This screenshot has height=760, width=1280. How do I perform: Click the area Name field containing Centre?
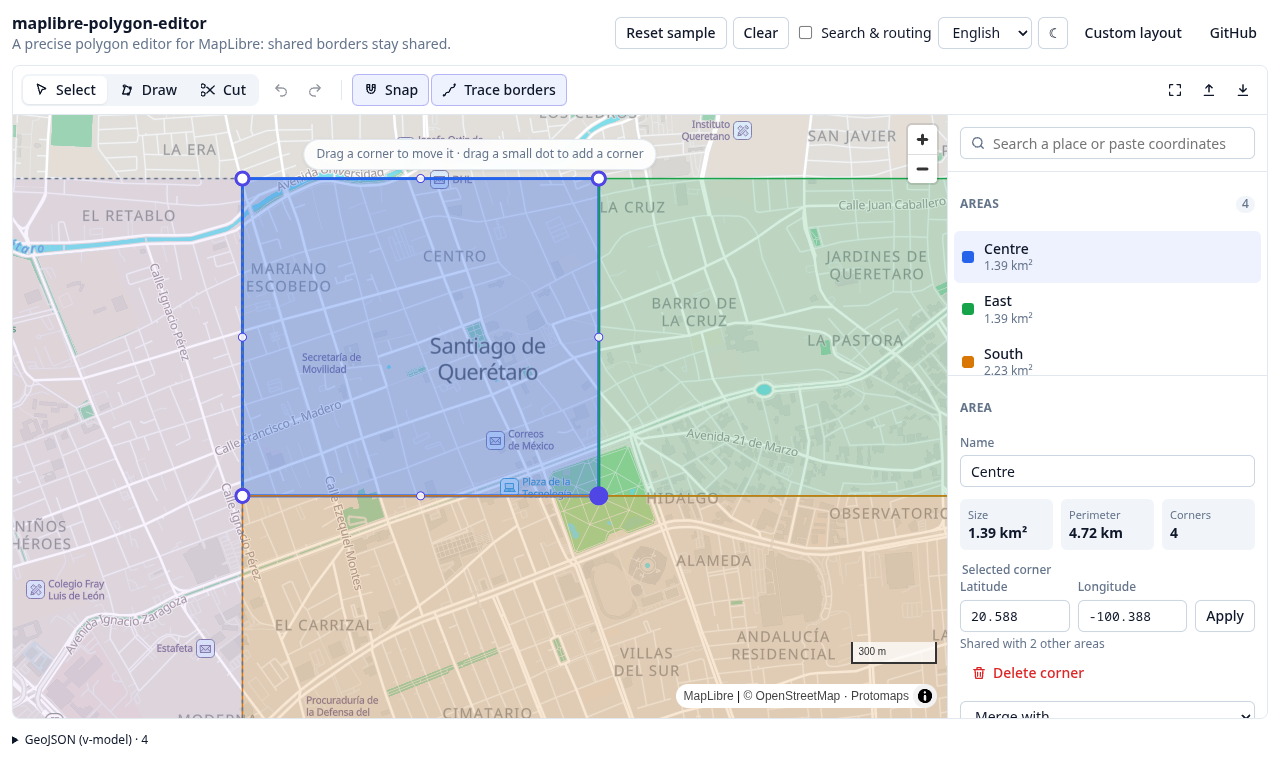tap(1107, 472)
